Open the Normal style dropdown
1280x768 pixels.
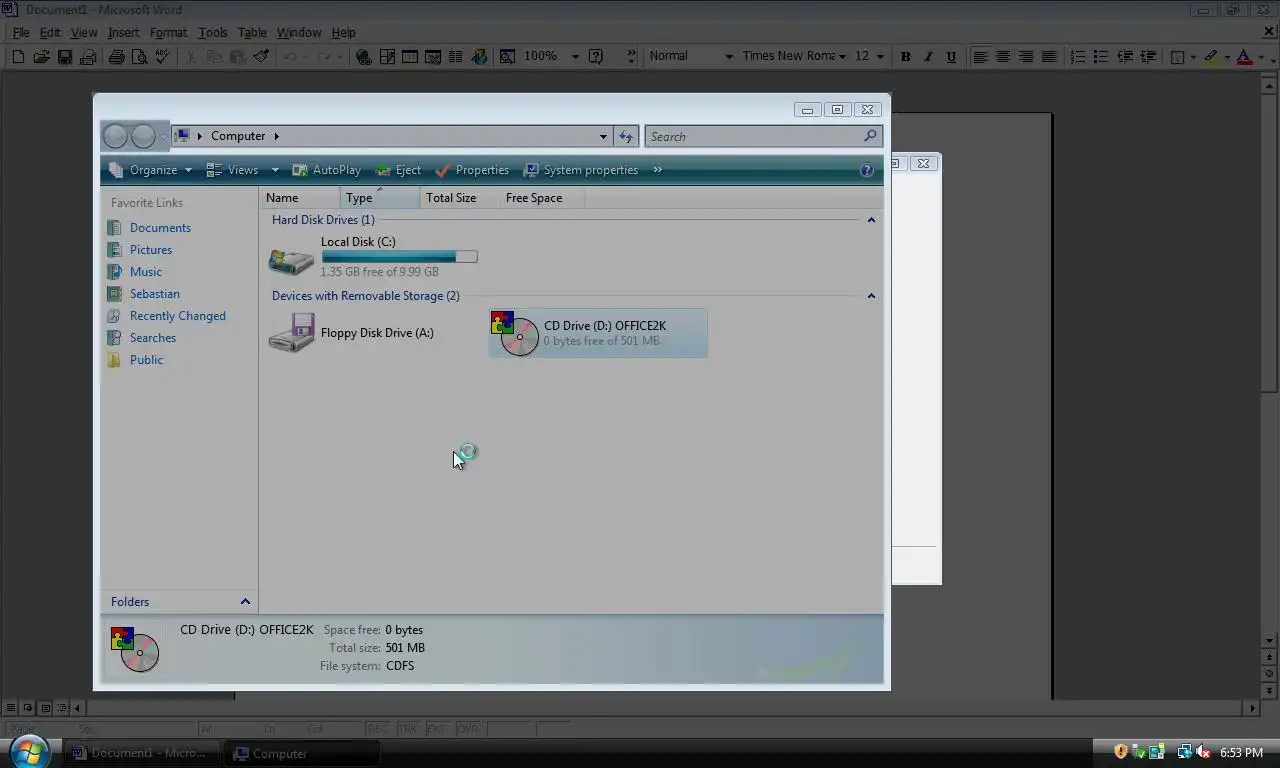[728, 57]
